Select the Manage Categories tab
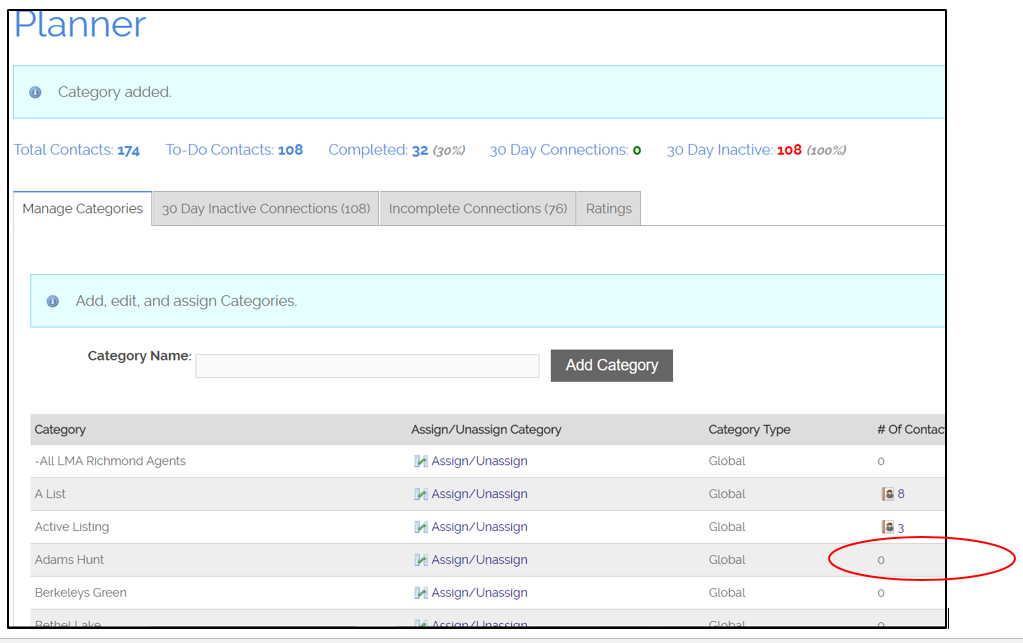Viewport: 1023px width, 643px height. tap(82, 209)
